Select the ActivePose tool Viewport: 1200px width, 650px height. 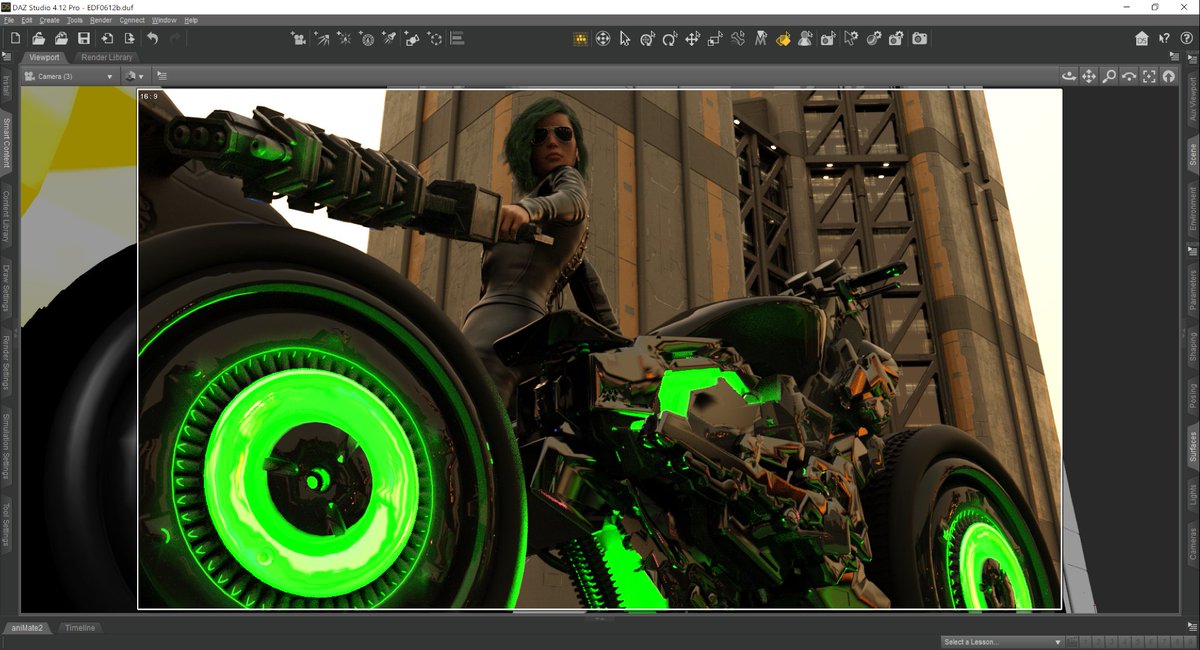point(648,38)
